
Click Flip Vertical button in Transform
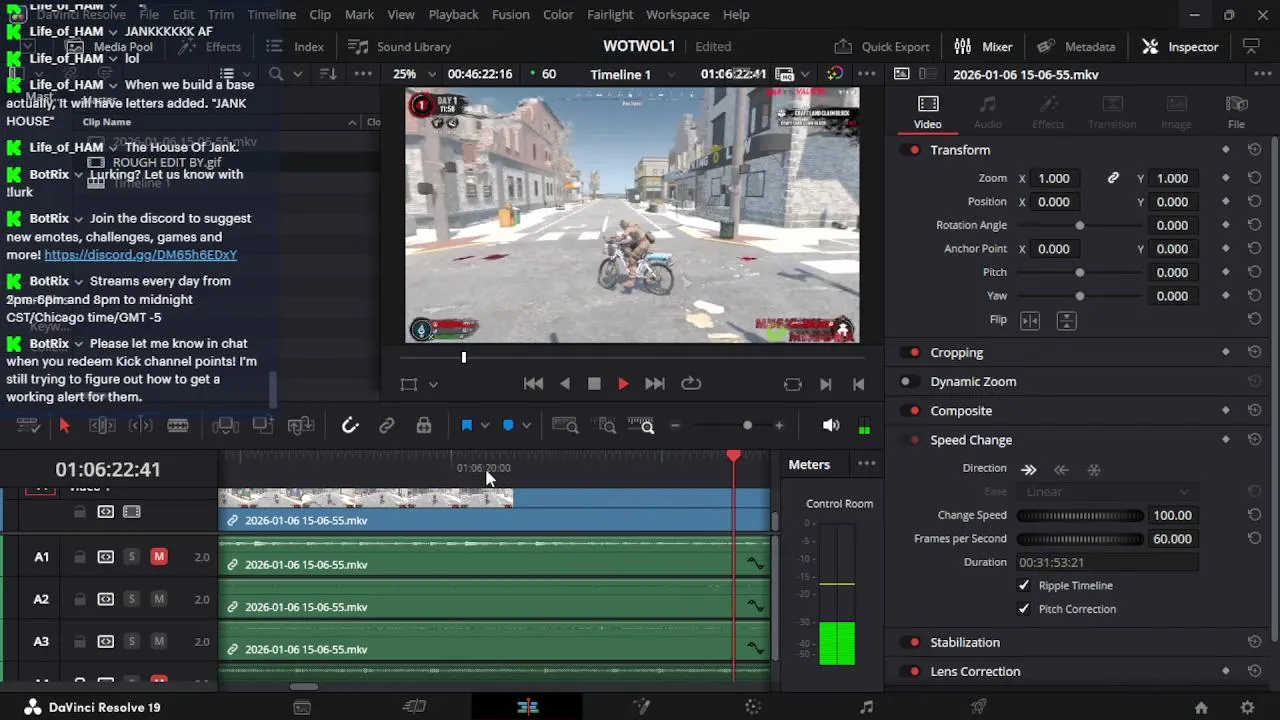pyautogui.click(x=1067, y=321)
